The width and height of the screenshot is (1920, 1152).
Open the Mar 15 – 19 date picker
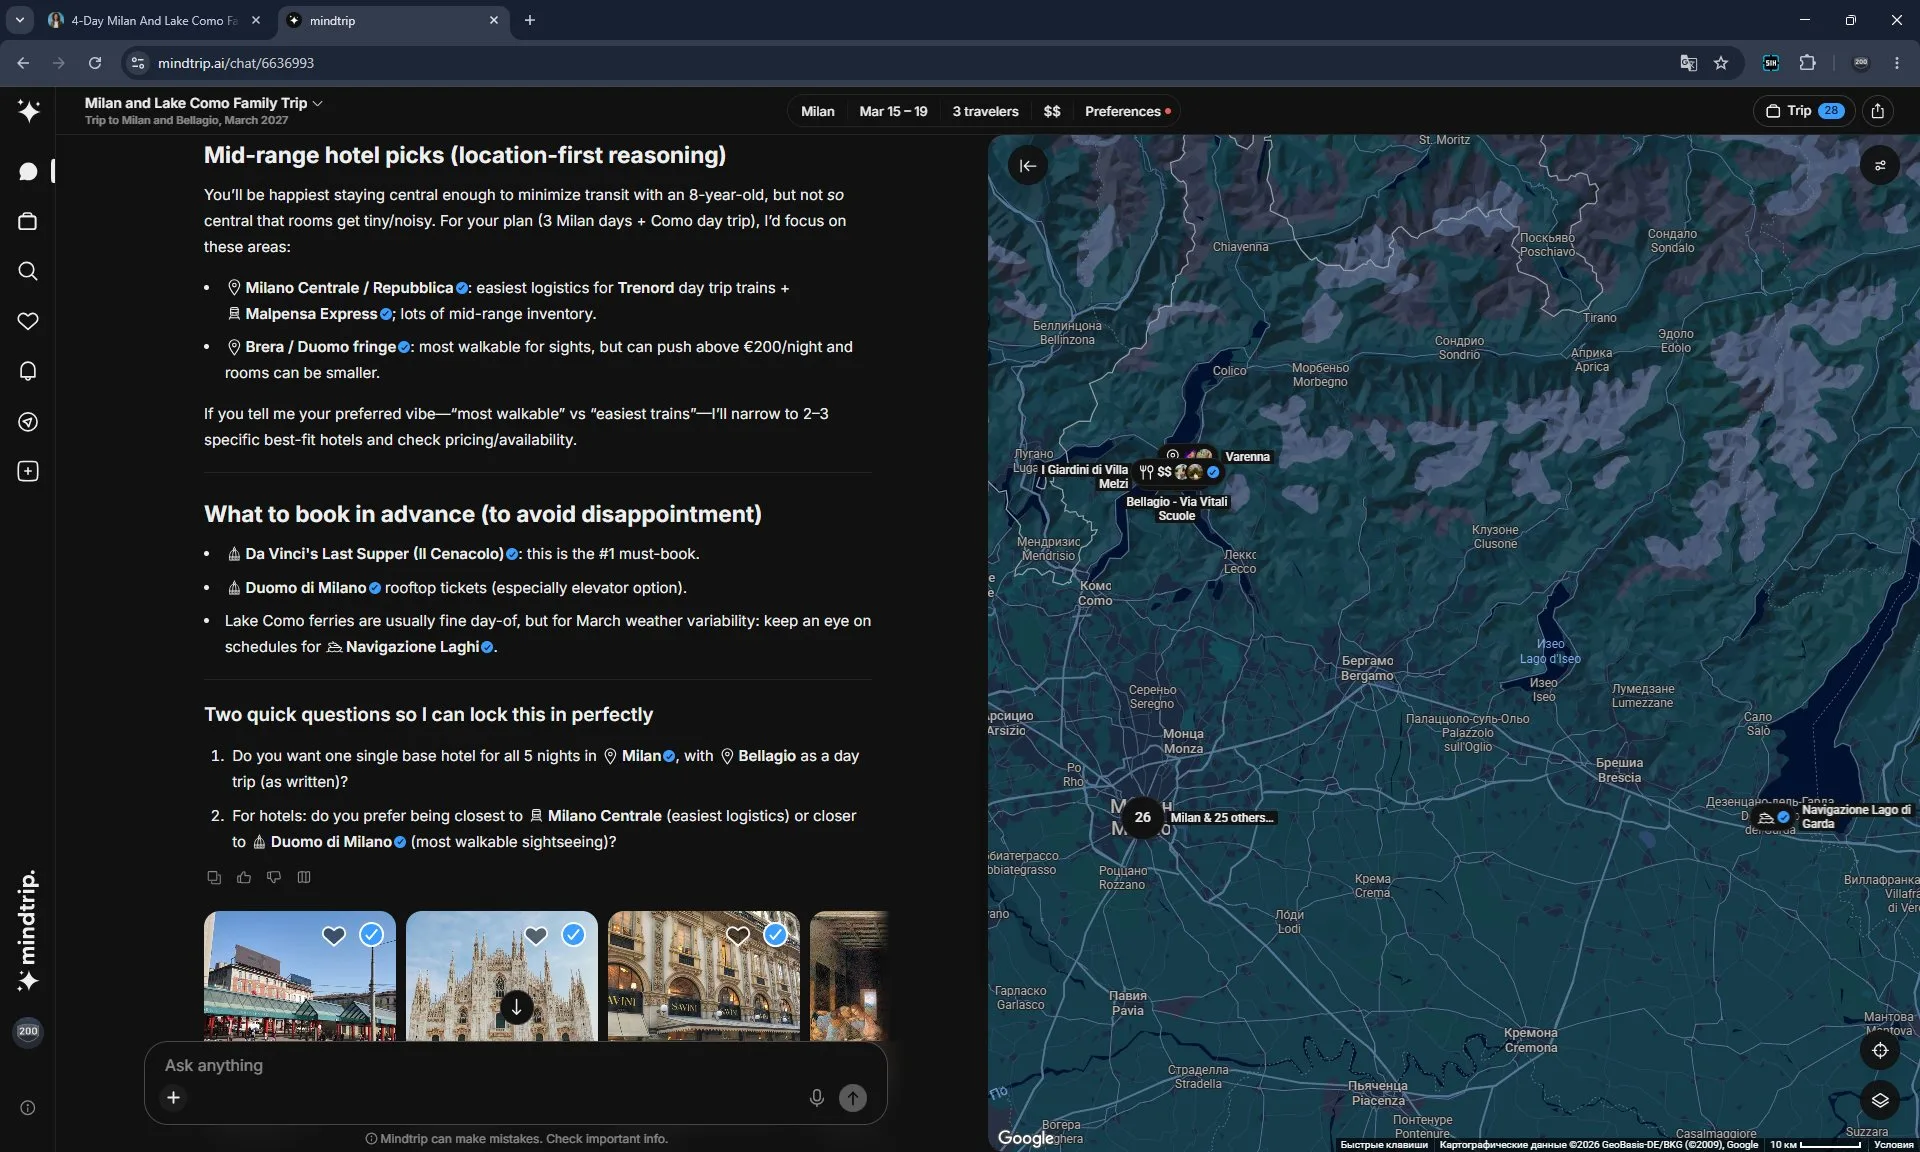pos(893,111)
